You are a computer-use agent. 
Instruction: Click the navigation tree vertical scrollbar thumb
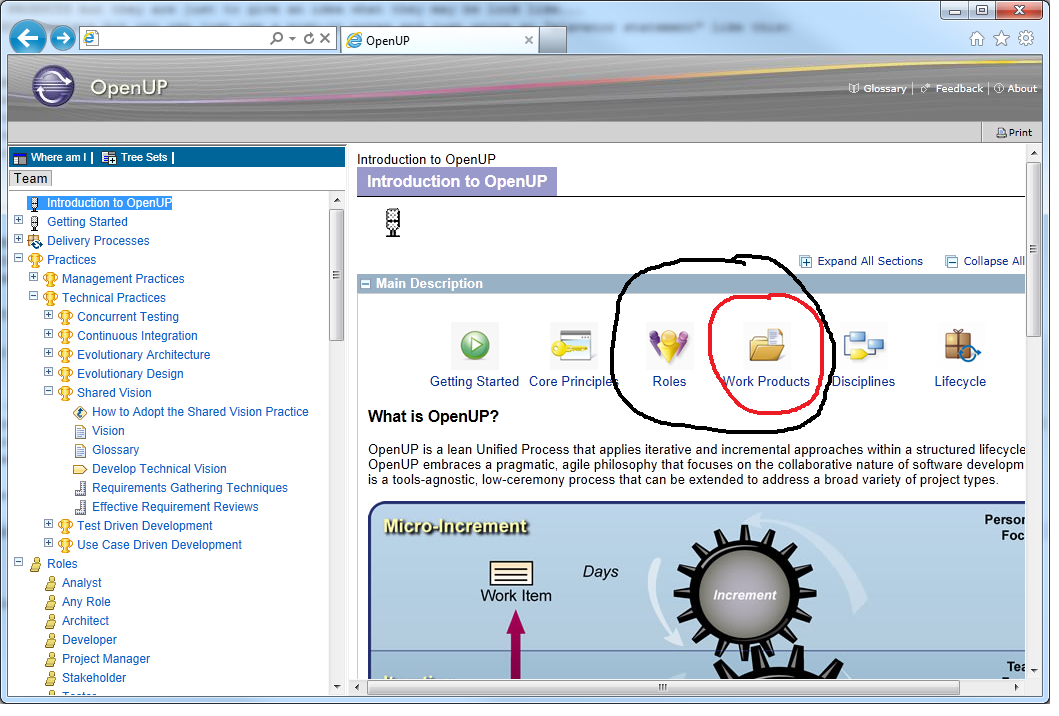(x=336, y=275)
